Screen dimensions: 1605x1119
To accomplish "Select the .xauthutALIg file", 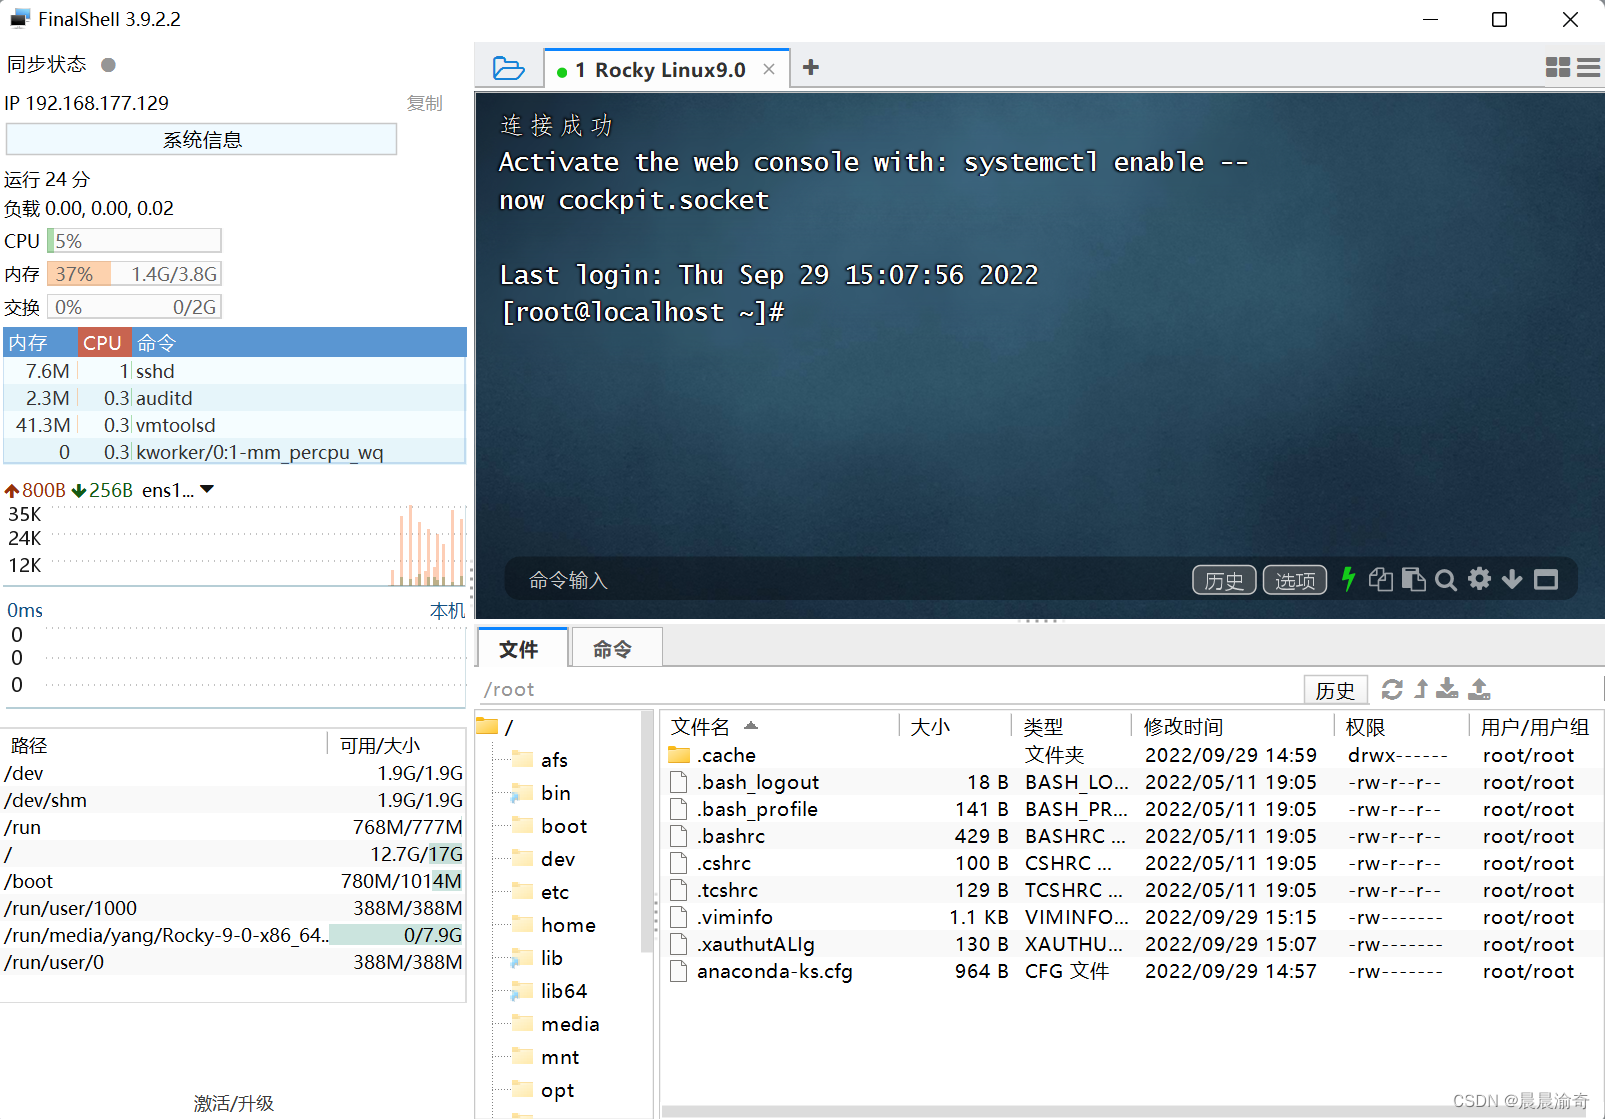I will 1130,944.
